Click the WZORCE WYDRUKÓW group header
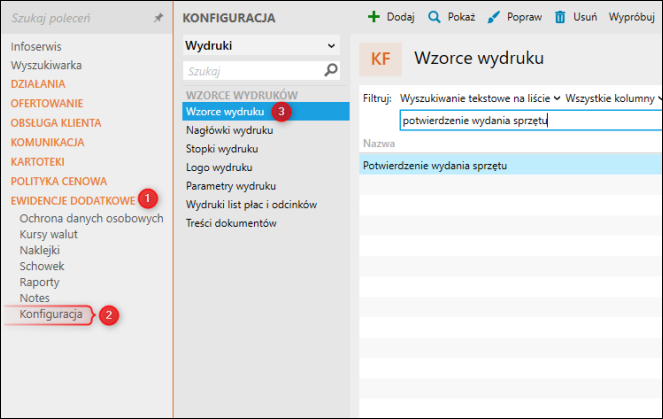The width and height of the screenshot is (663, 419). [x=242, y=95]
